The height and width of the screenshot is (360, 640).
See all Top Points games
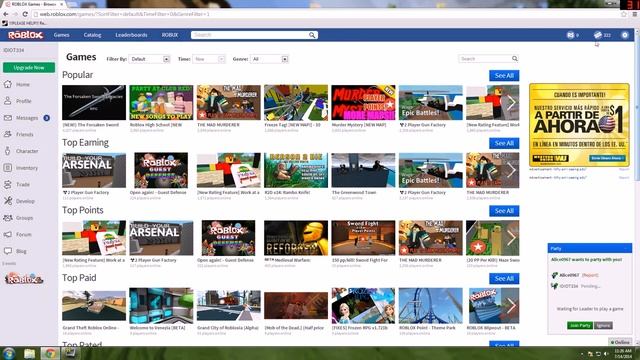click(504, 211)
